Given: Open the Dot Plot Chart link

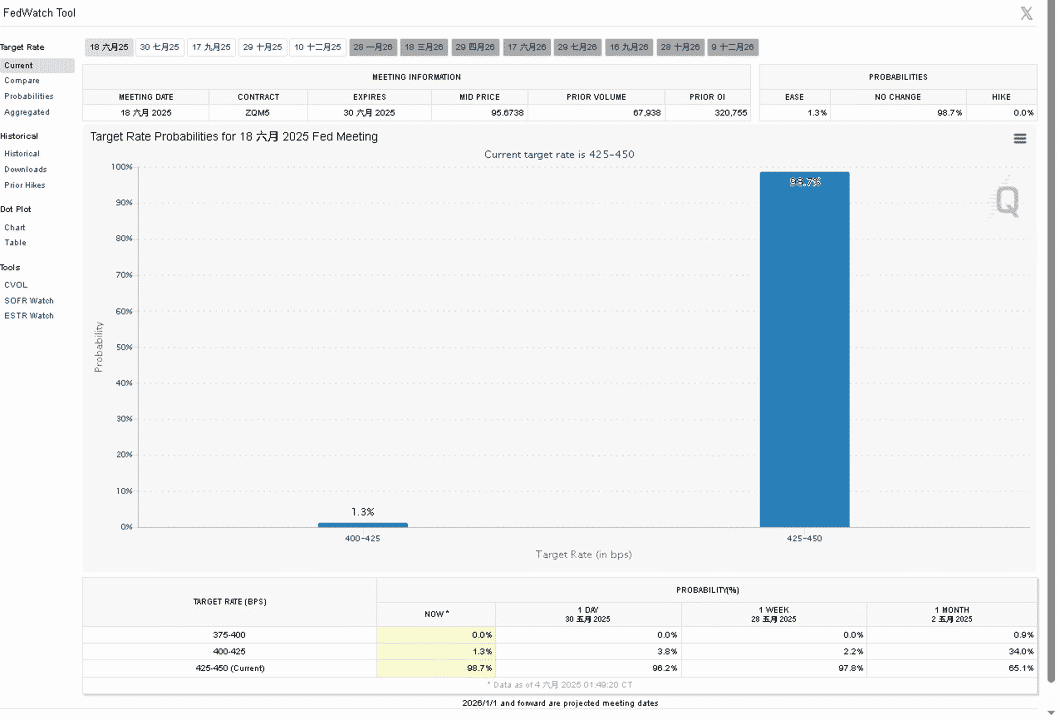Looking at the screenshot, I should point(15,228).
